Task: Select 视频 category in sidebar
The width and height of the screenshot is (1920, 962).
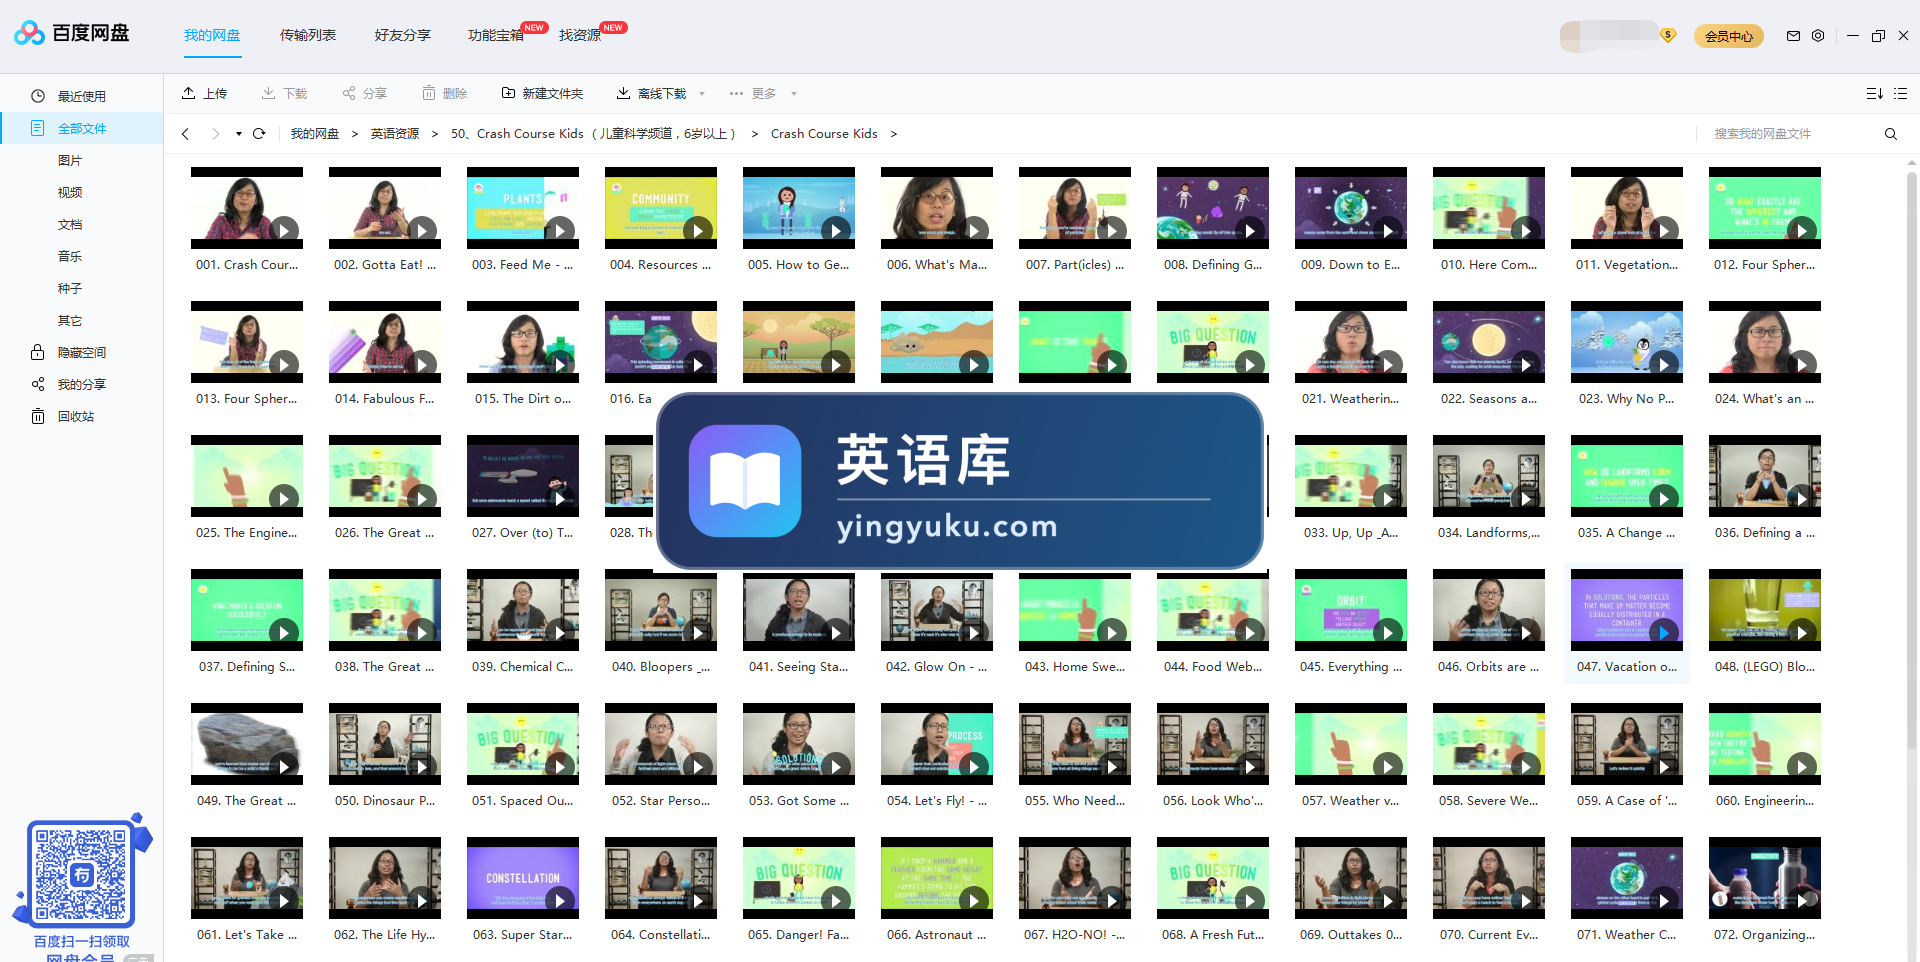Action: pos(70,192)
